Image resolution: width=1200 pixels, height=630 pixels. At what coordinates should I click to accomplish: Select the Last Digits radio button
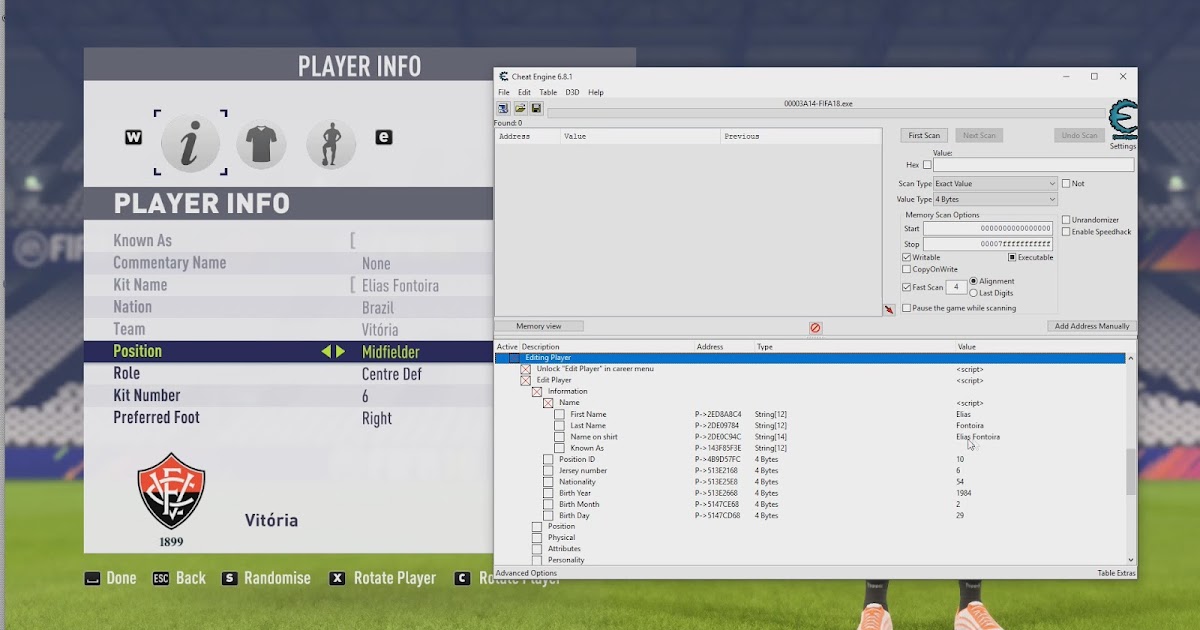pyautogui.click(x=973, y=293)
